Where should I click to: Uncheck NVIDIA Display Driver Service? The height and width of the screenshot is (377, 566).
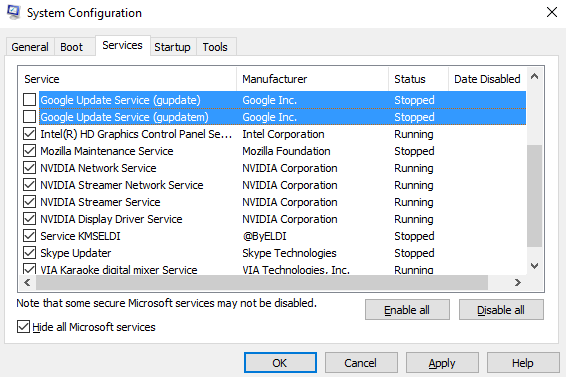coord(29,218)
